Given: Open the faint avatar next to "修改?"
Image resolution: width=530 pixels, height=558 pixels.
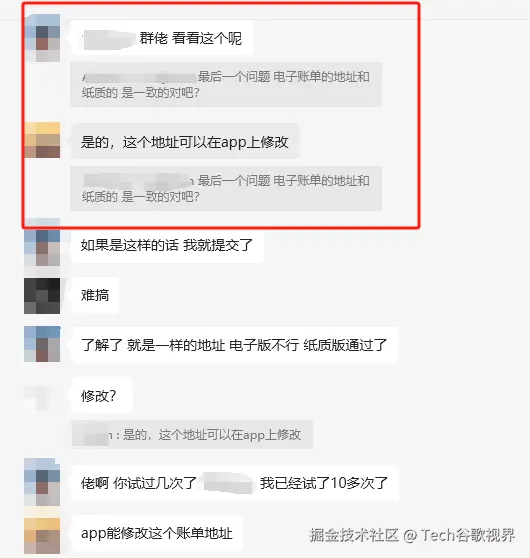Looking at the screenshot, I should point(42,396).
